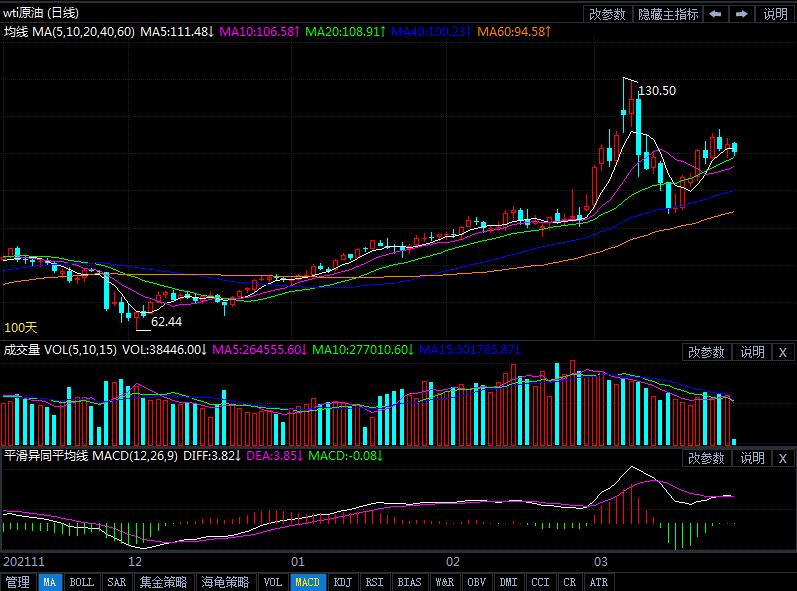Switch to the DMI indicator tab
The image size is (797, 591).
click(509, 582)
